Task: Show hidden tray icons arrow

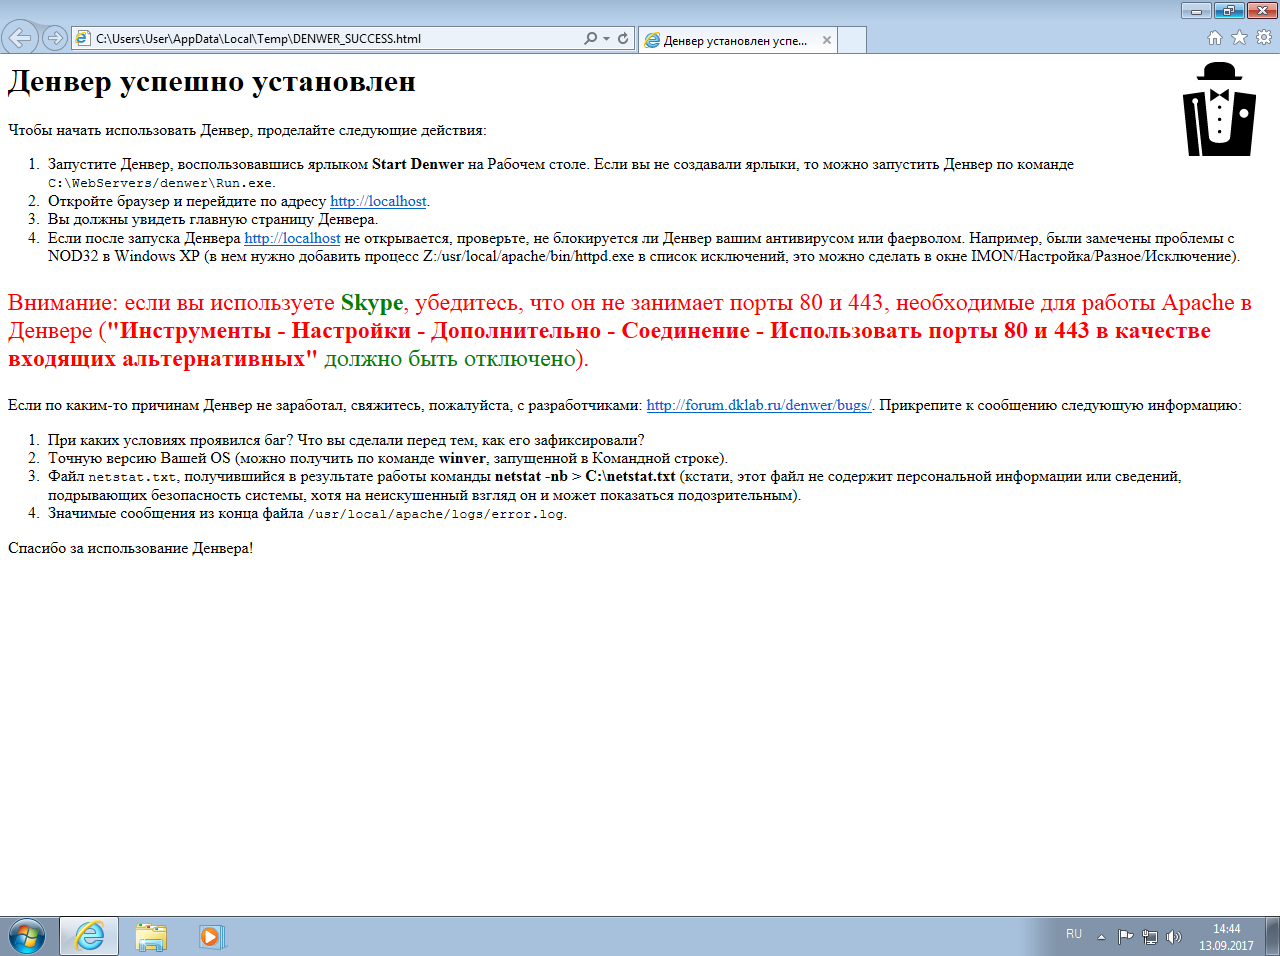Action: (x=1101, y=937)
